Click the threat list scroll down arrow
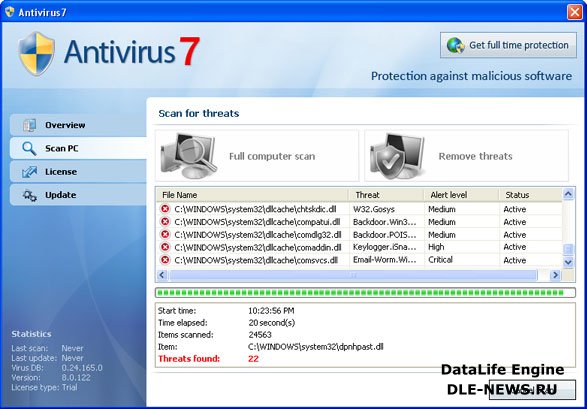587x409 pixels. (568, 262)
